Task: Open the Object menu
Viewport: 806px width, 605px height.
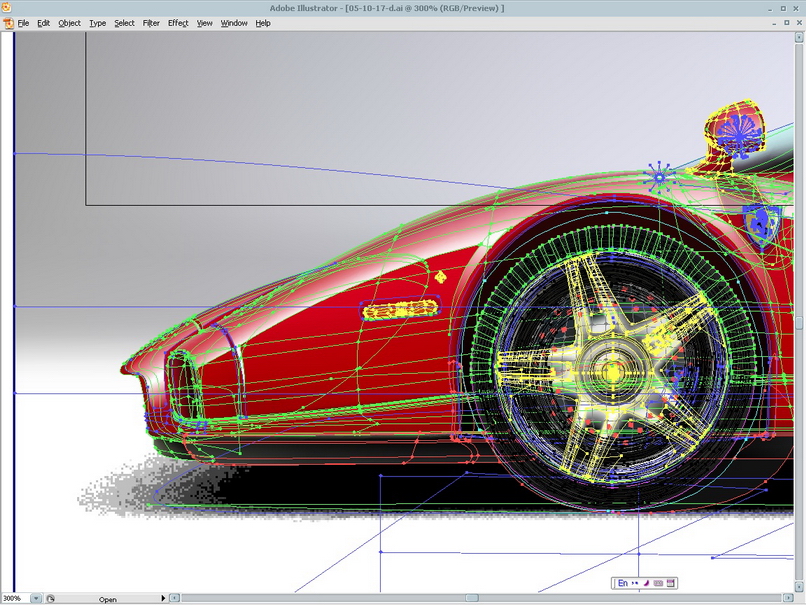Action: (69, 23)
